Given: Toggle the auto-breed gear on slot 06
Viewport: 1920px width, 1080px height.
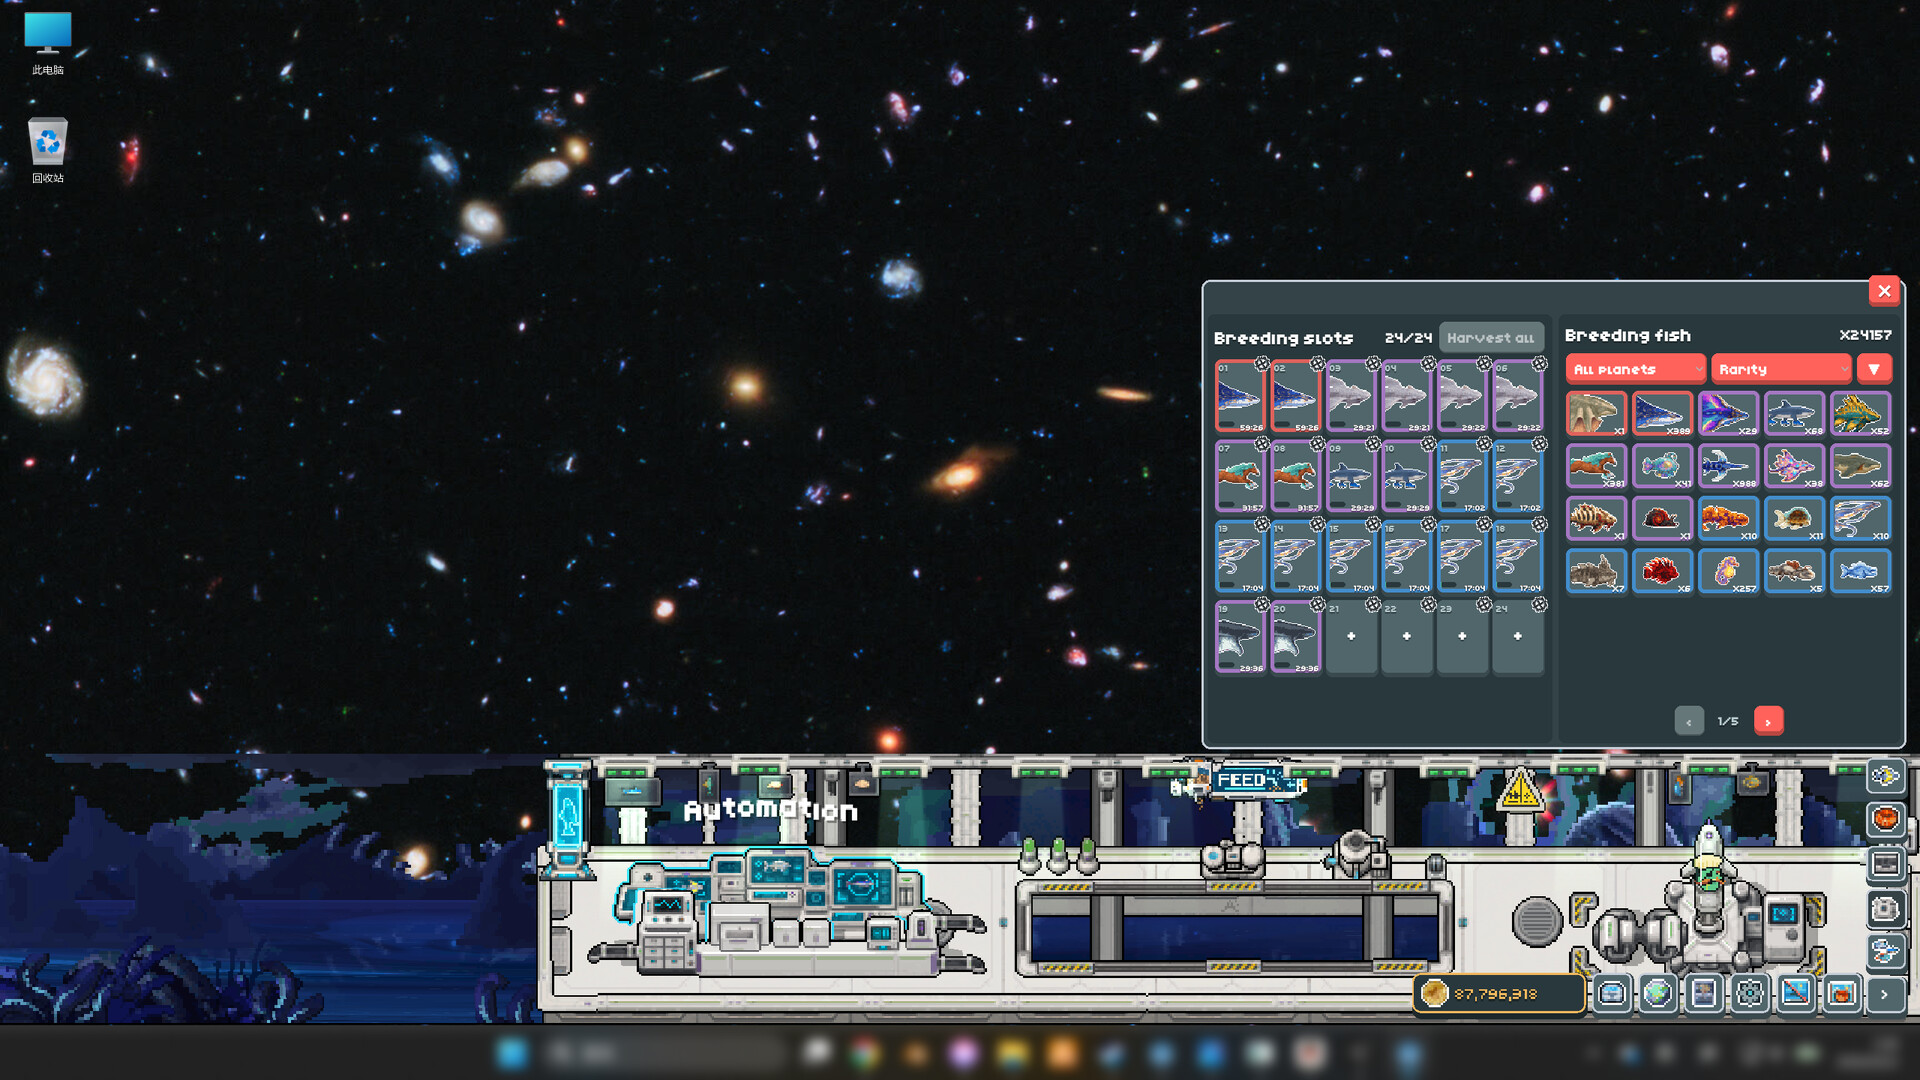Looking at the screenshot, I should (x=1539, y=364).
